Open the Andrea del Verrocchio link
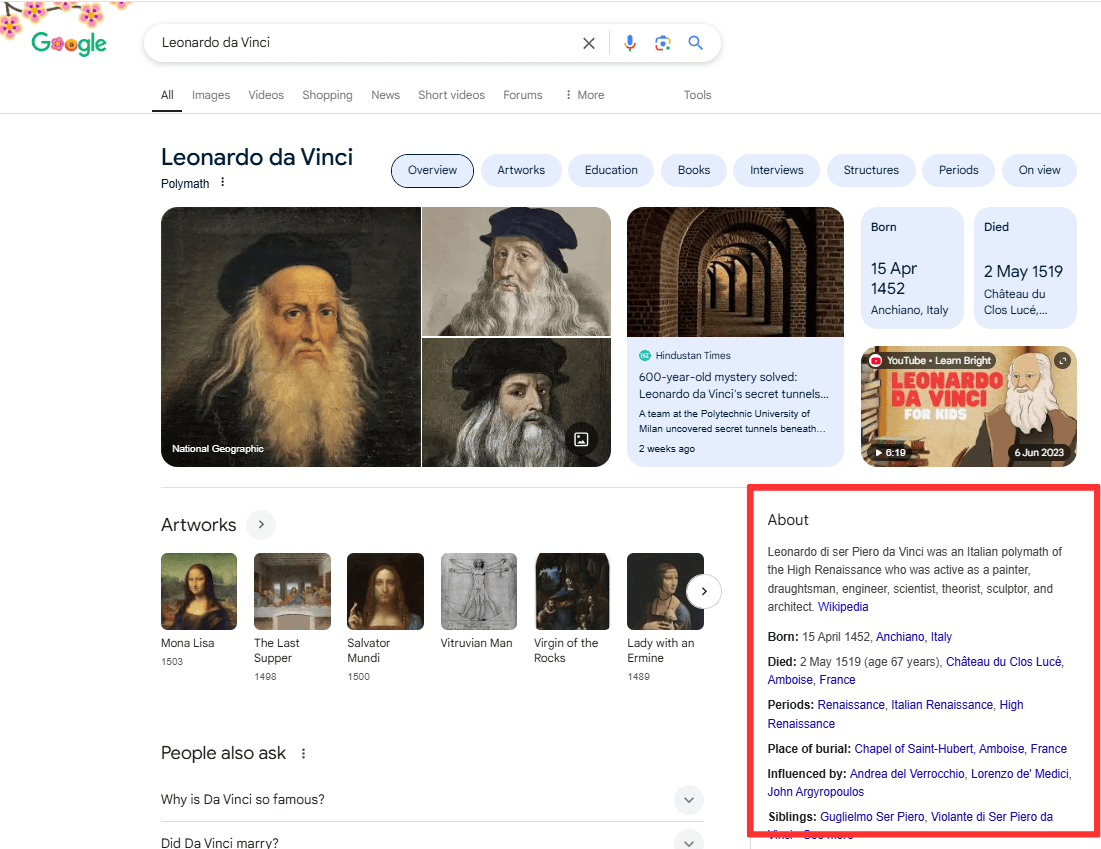This screenshot has width=1101, height=849. 907,774
